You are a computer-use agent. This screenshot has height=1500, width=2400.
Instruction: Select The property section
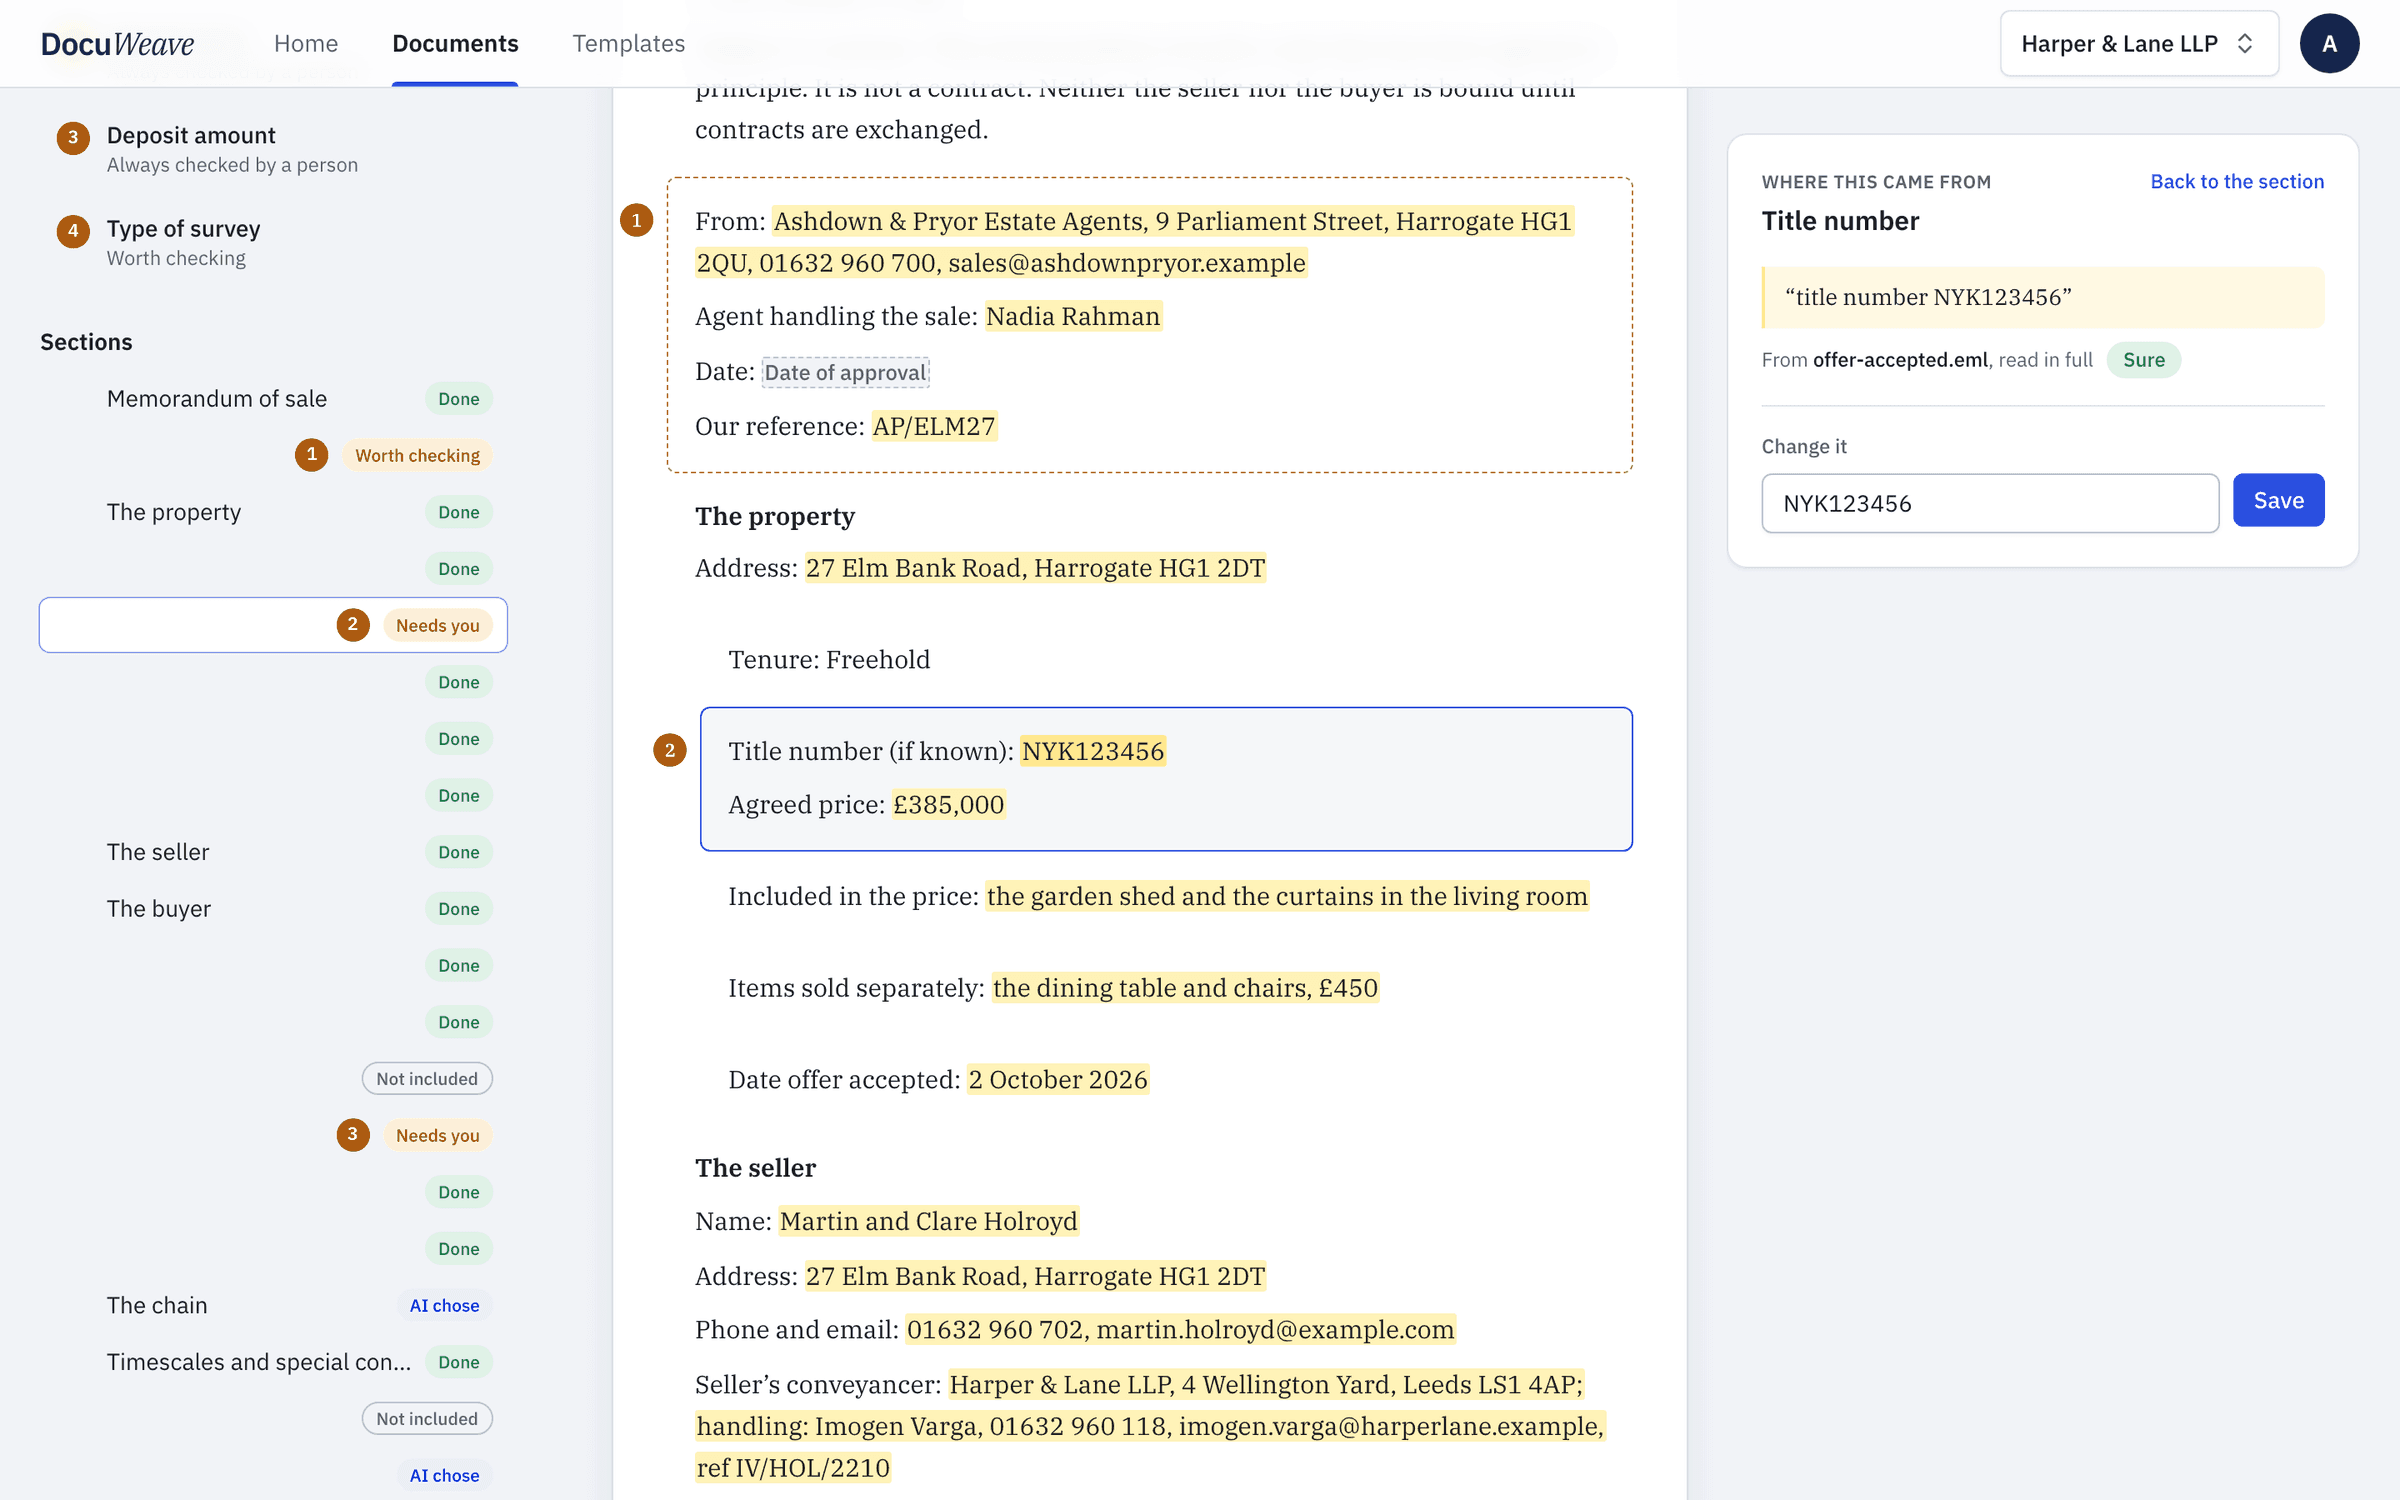tap(273, 512)
